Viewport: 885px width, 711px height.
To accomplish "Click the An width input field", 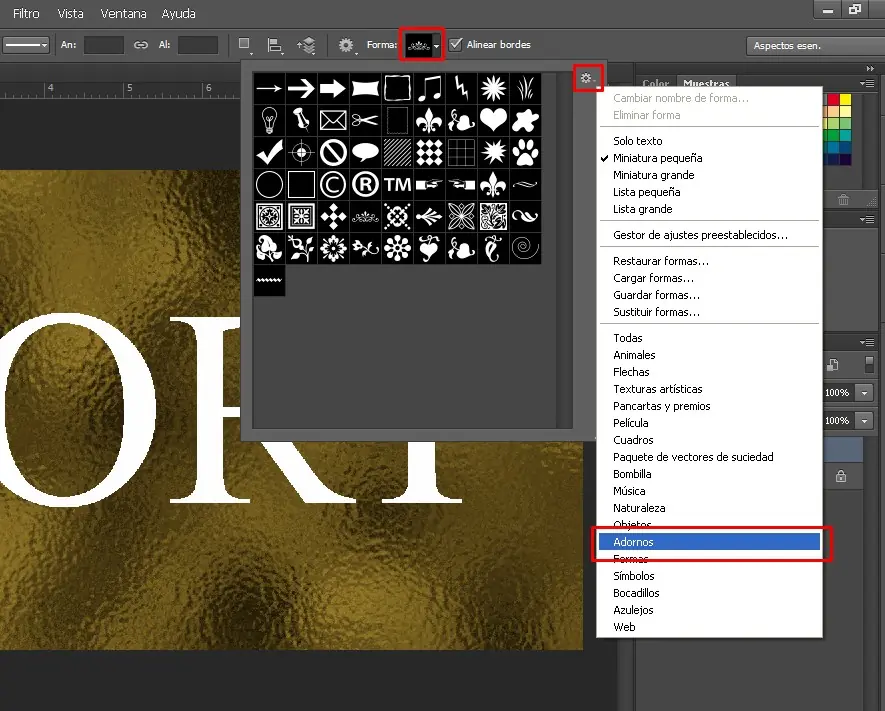I will [104, 45].
